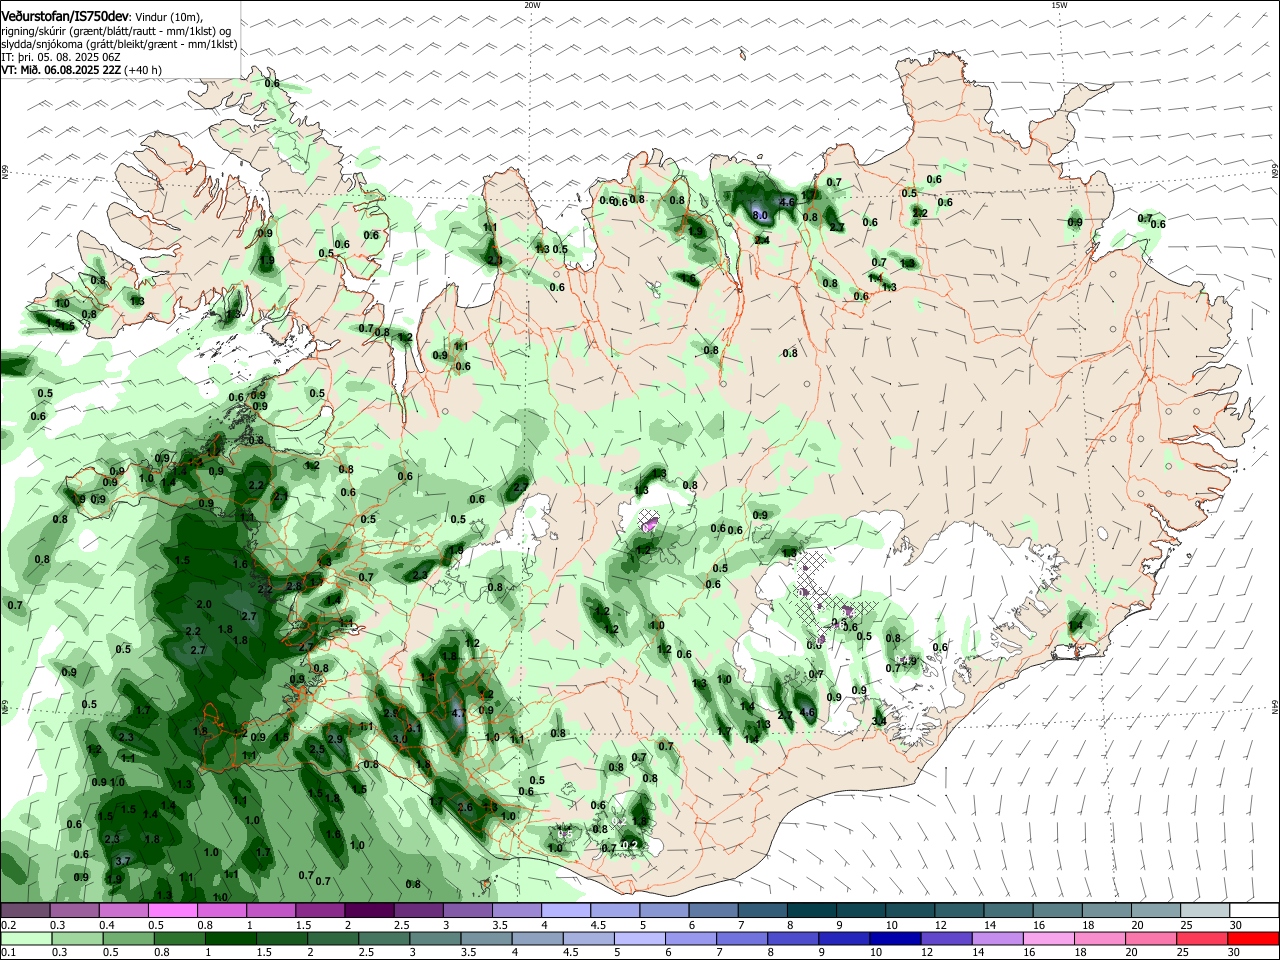This screenshot has height=960, width=1280.
Task: Click the 2.4 value below the 8.0 peak
Action: coord(762,240)
